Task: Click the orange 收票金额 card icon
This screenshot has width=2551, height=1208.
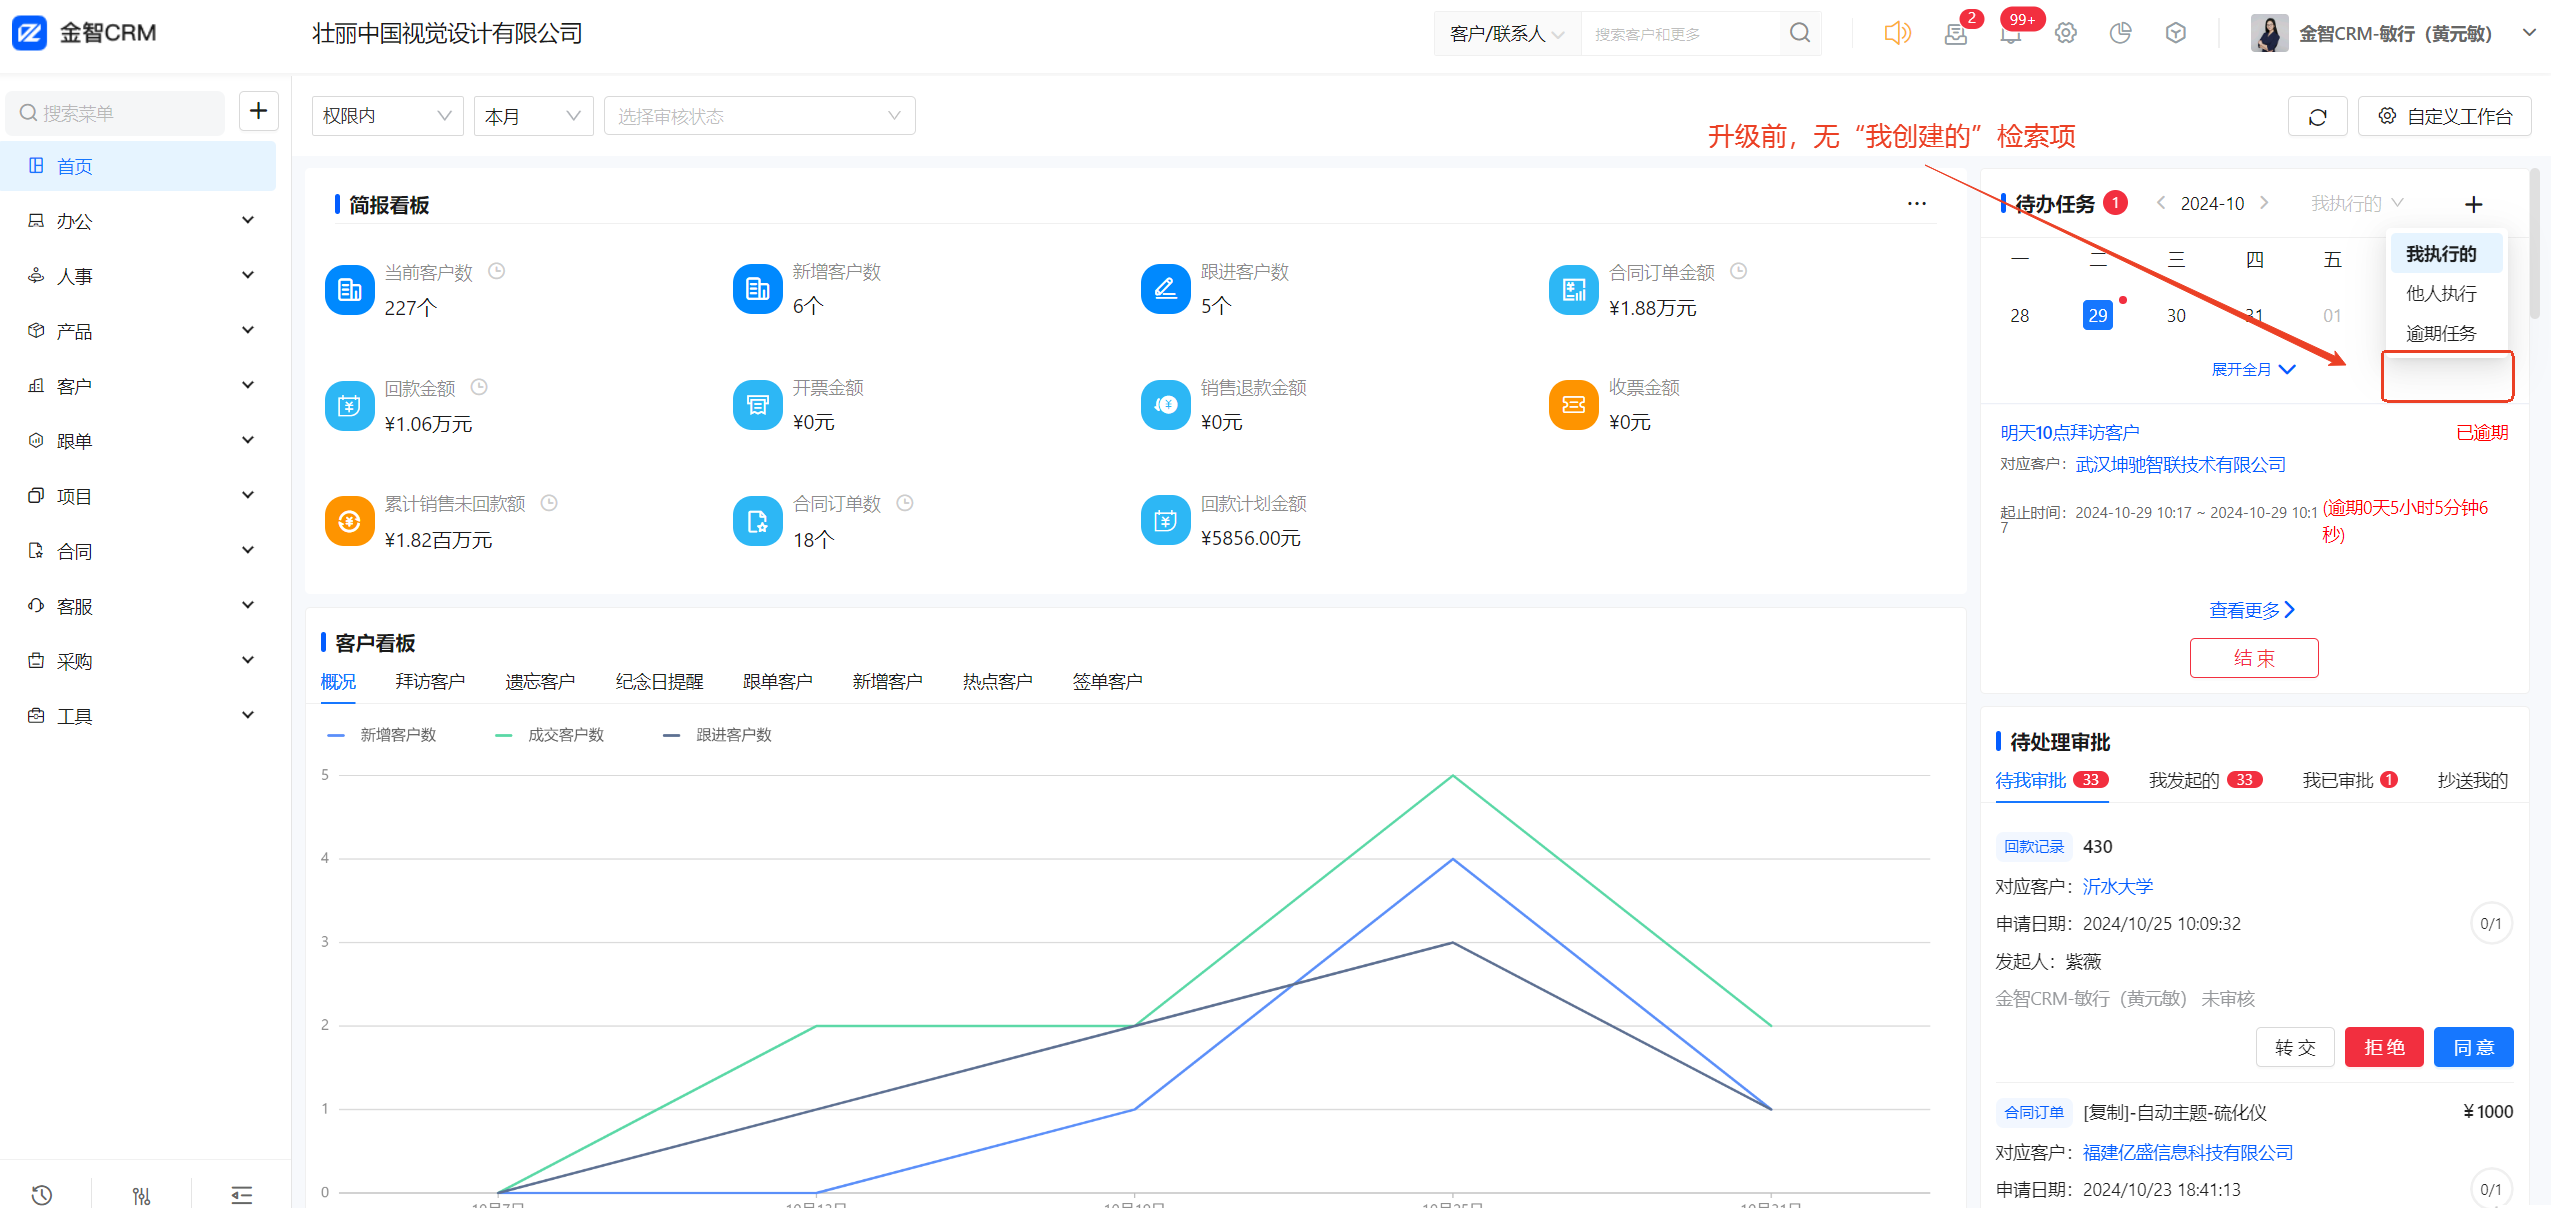Action: 1573,406
